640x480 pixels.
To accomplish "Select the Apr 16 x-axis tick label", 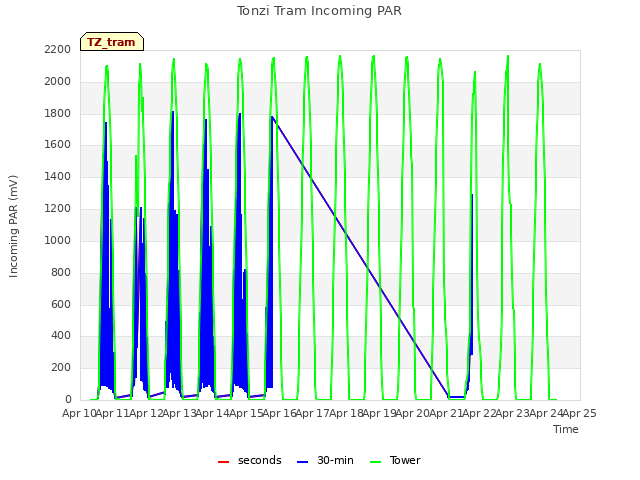I will [280, 413].
